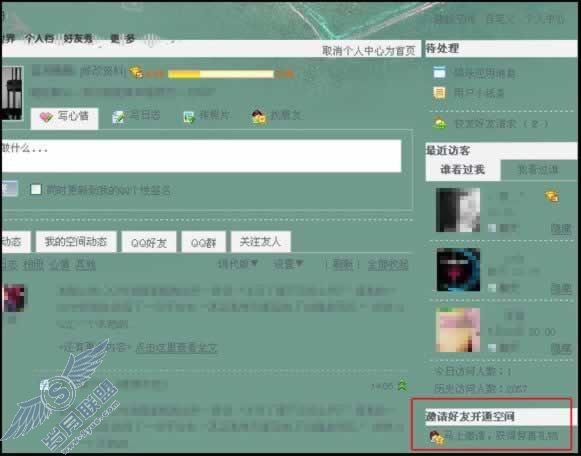Click the yellow notepad icon under 待处理
Viewport: 581px width, 456px height.
point(439,93)
